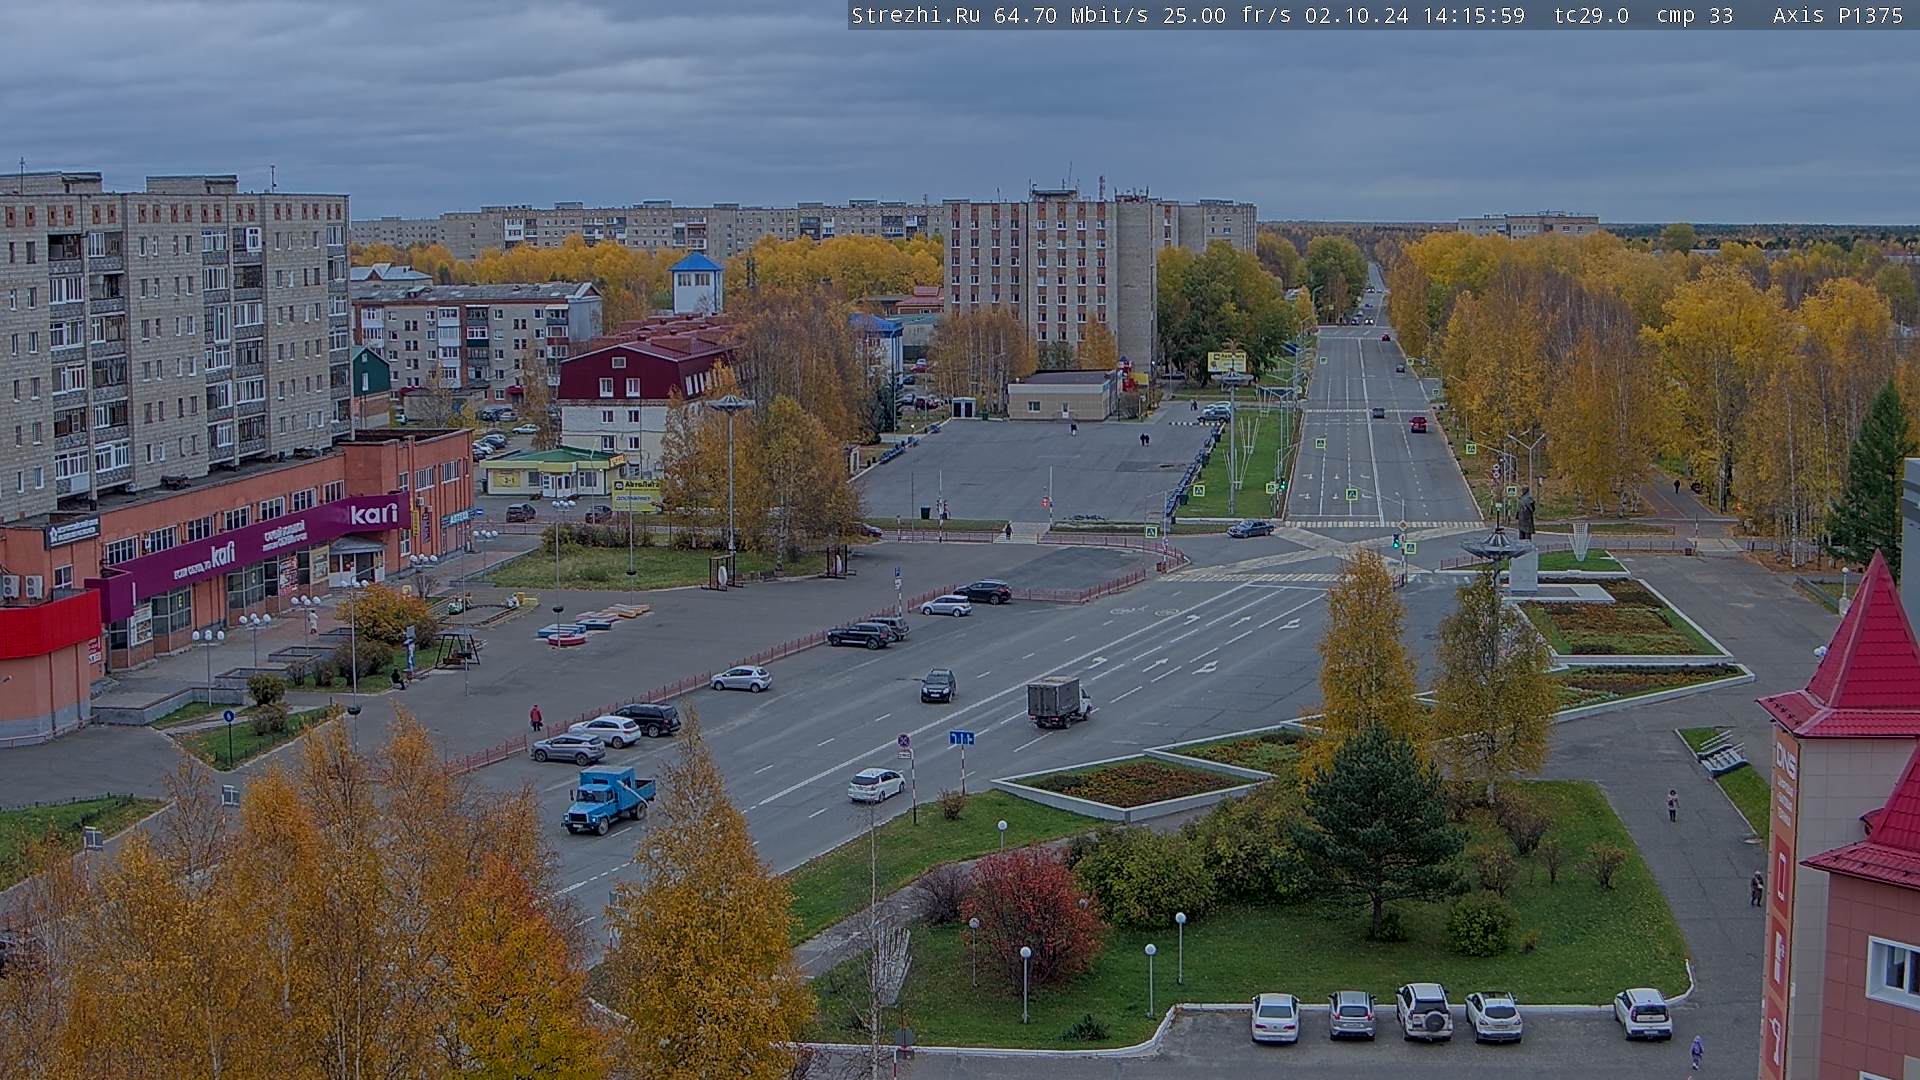The height and width of the screenshot is (1080, 1920).
Task: Click the Strezhi.Ru overlay text
Action: click(915, 16)
